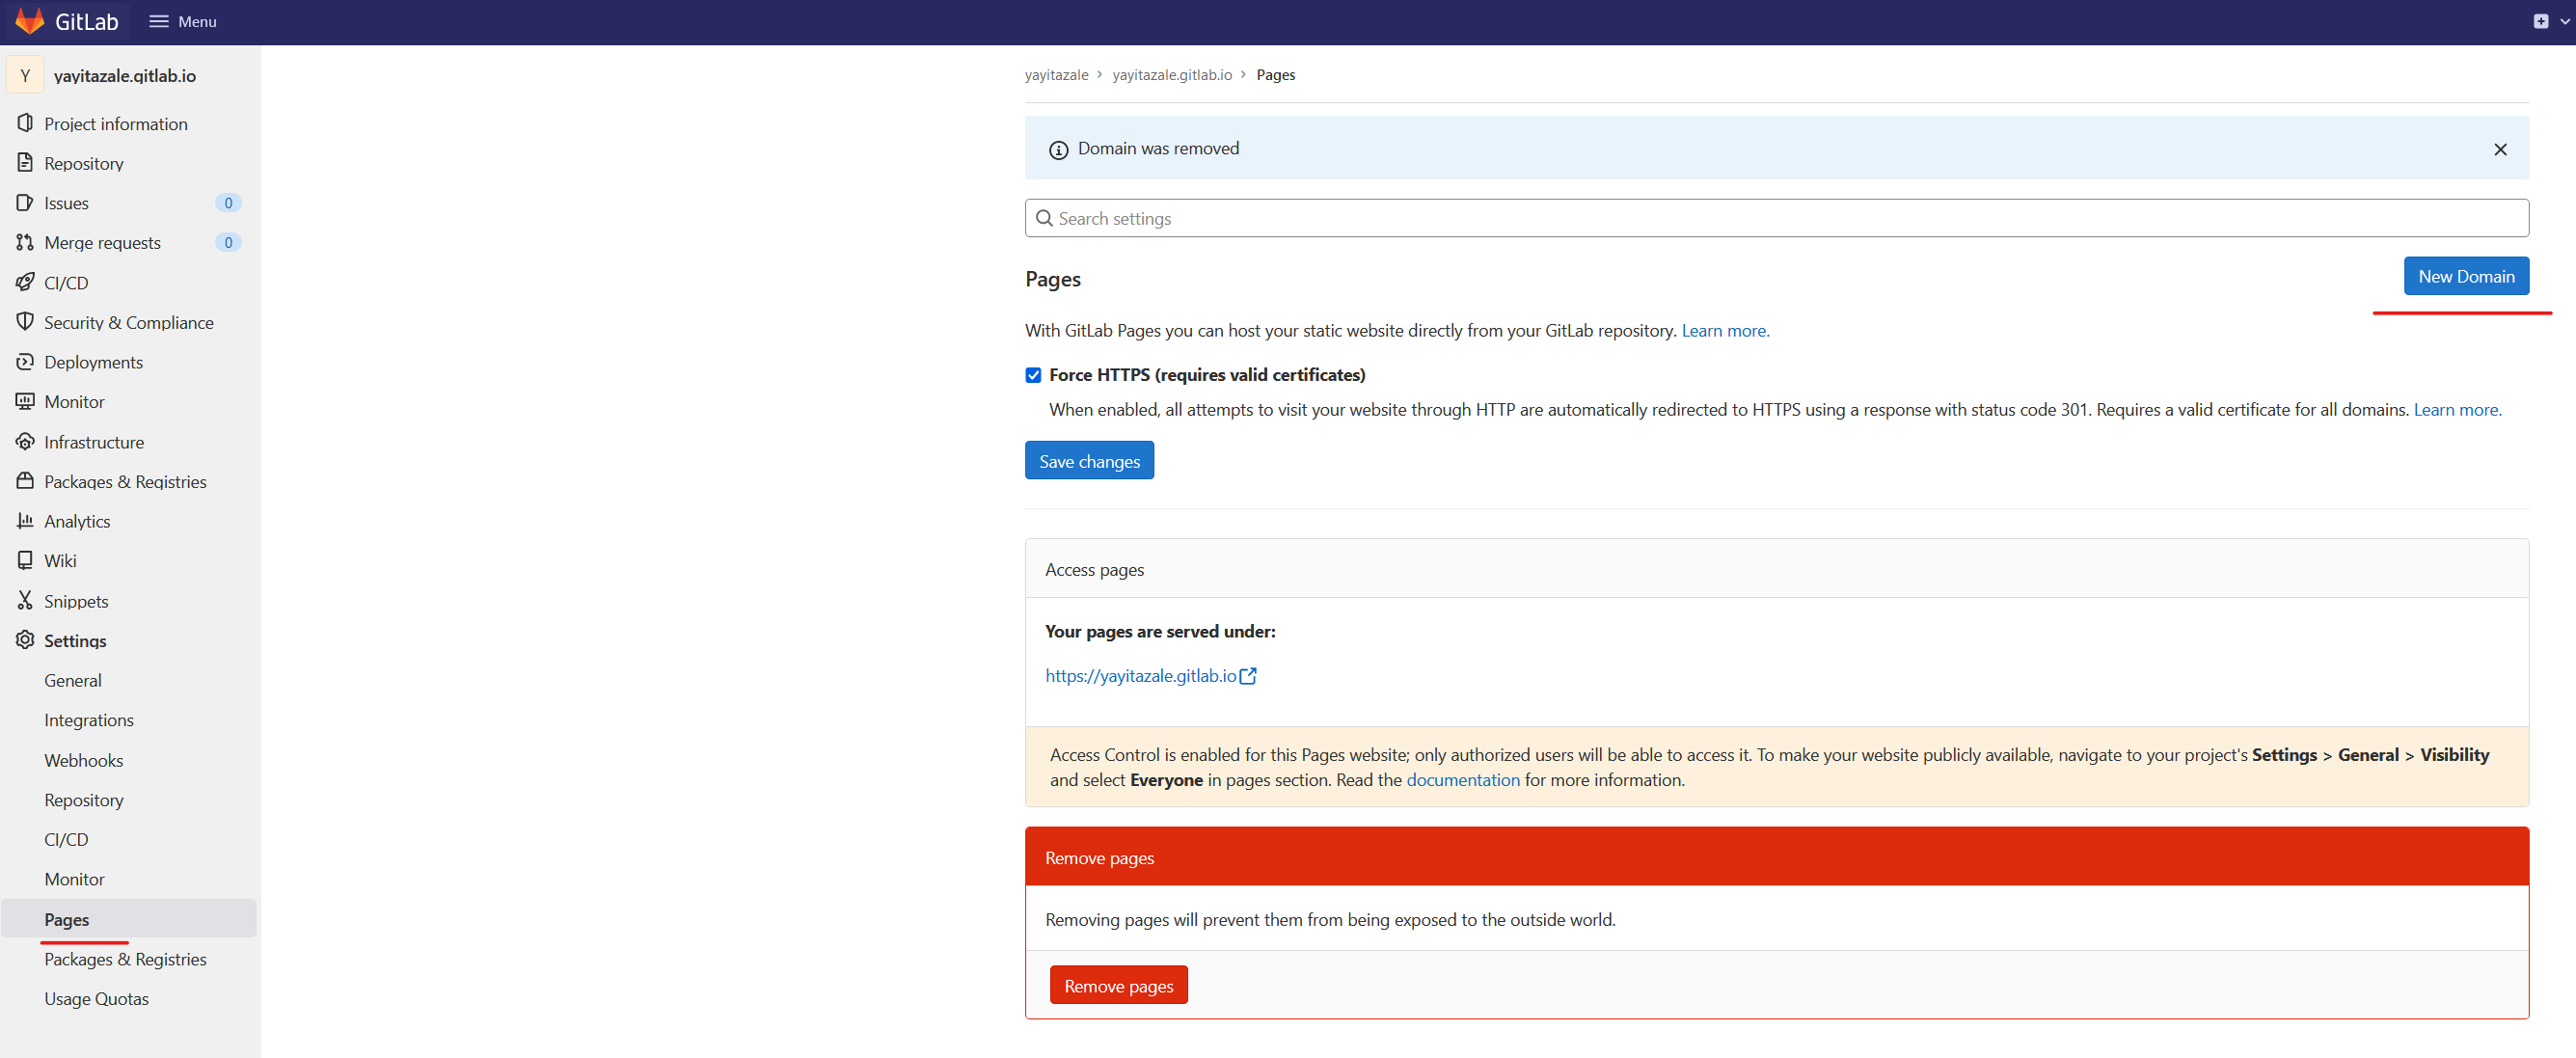The image size is (2576, 1058).
Task: Click the Snippets scissors icon
Action: pyautogui.click(x=25, y=600)
